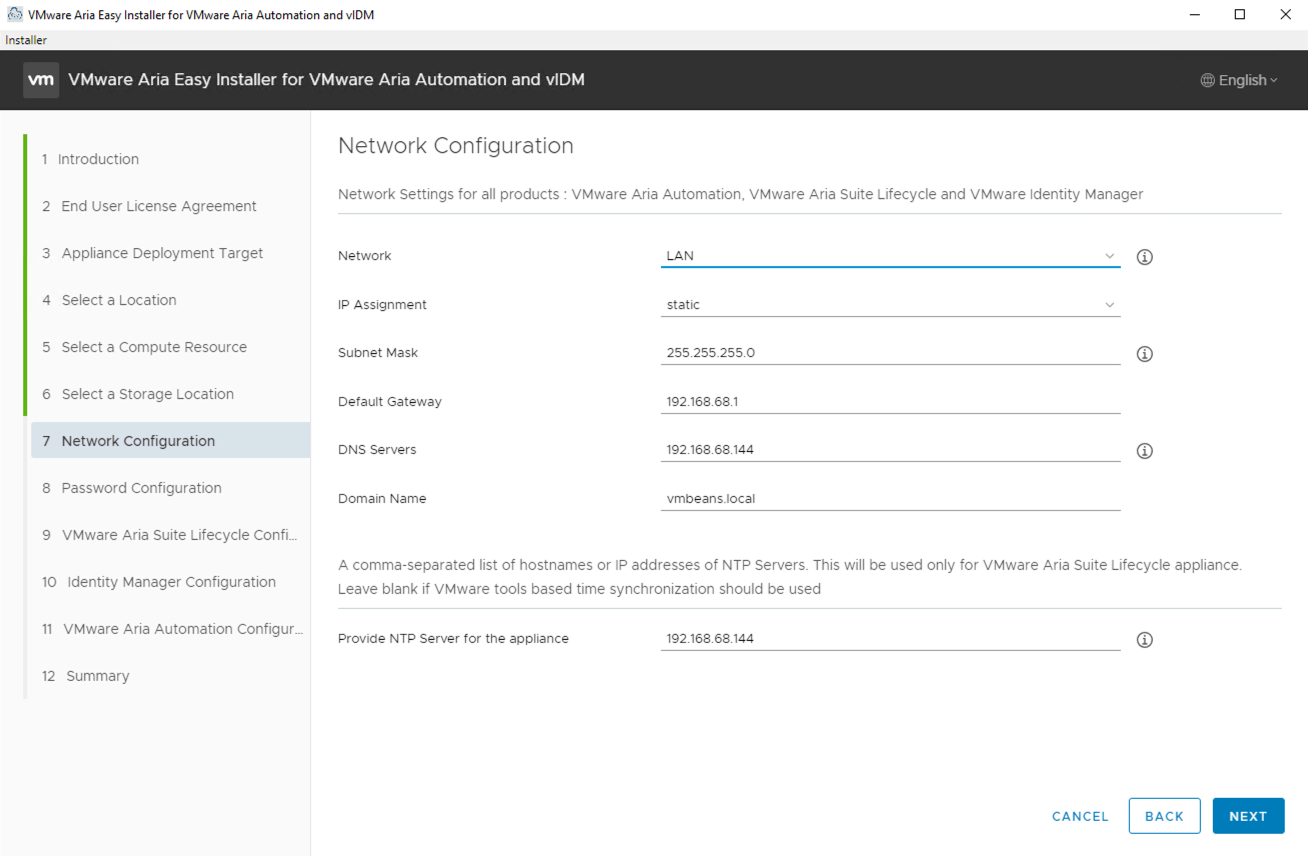Minimize the installer window
The width and height of the screenshot is (1308, 856).
click(x=1194, y=14)
